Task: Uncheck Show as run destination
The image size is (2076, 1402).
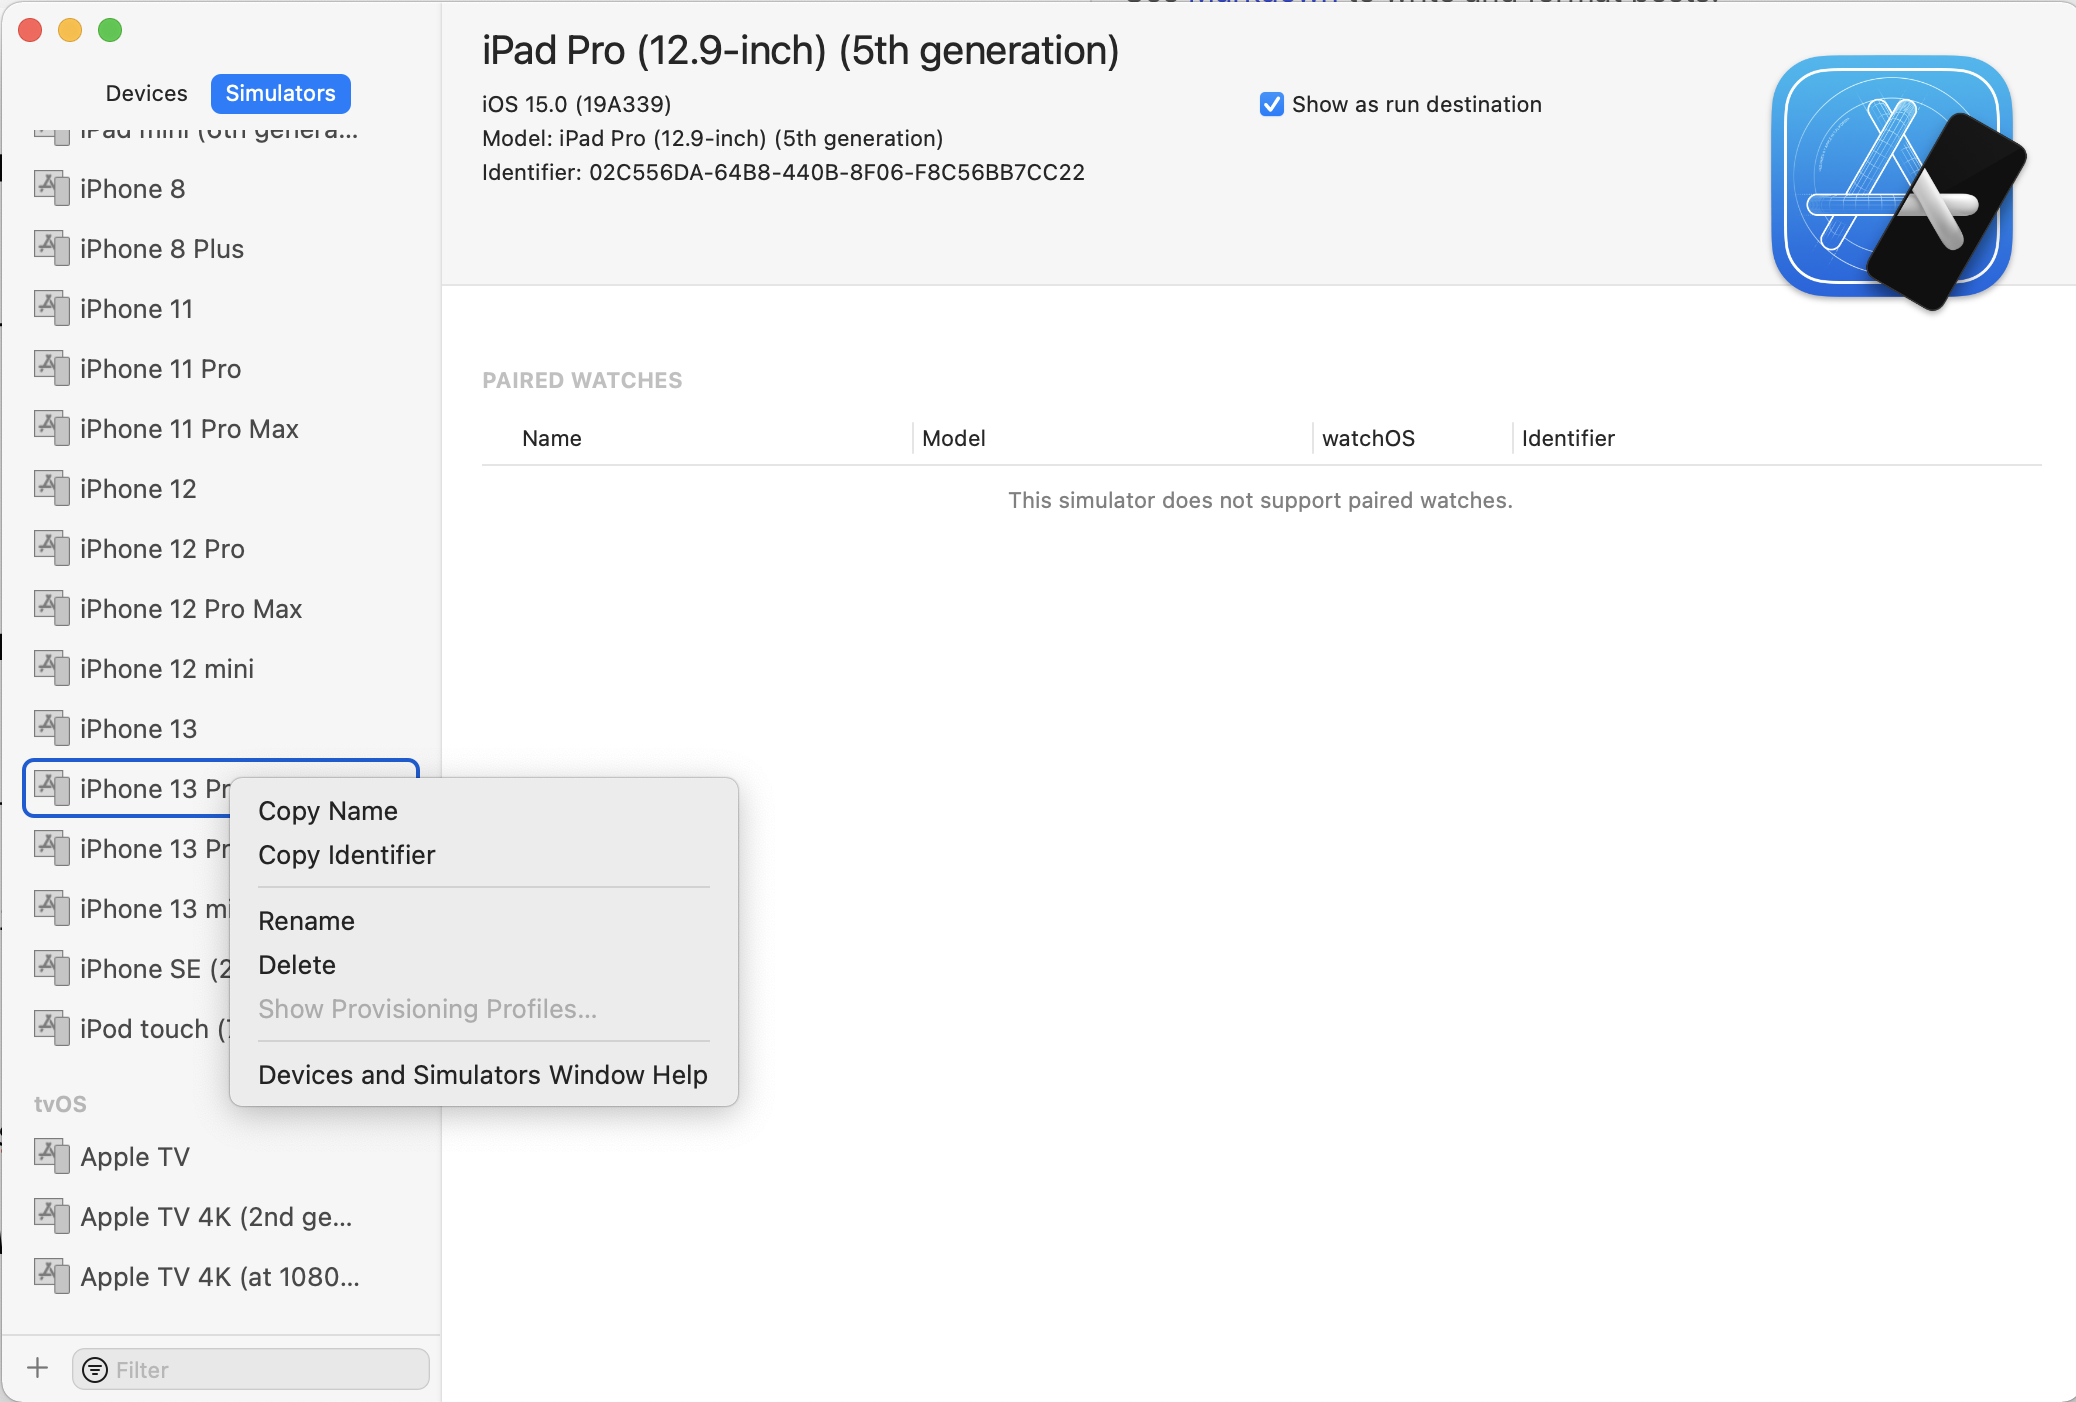Action: pyautogui.click(x=1271, y=104)
